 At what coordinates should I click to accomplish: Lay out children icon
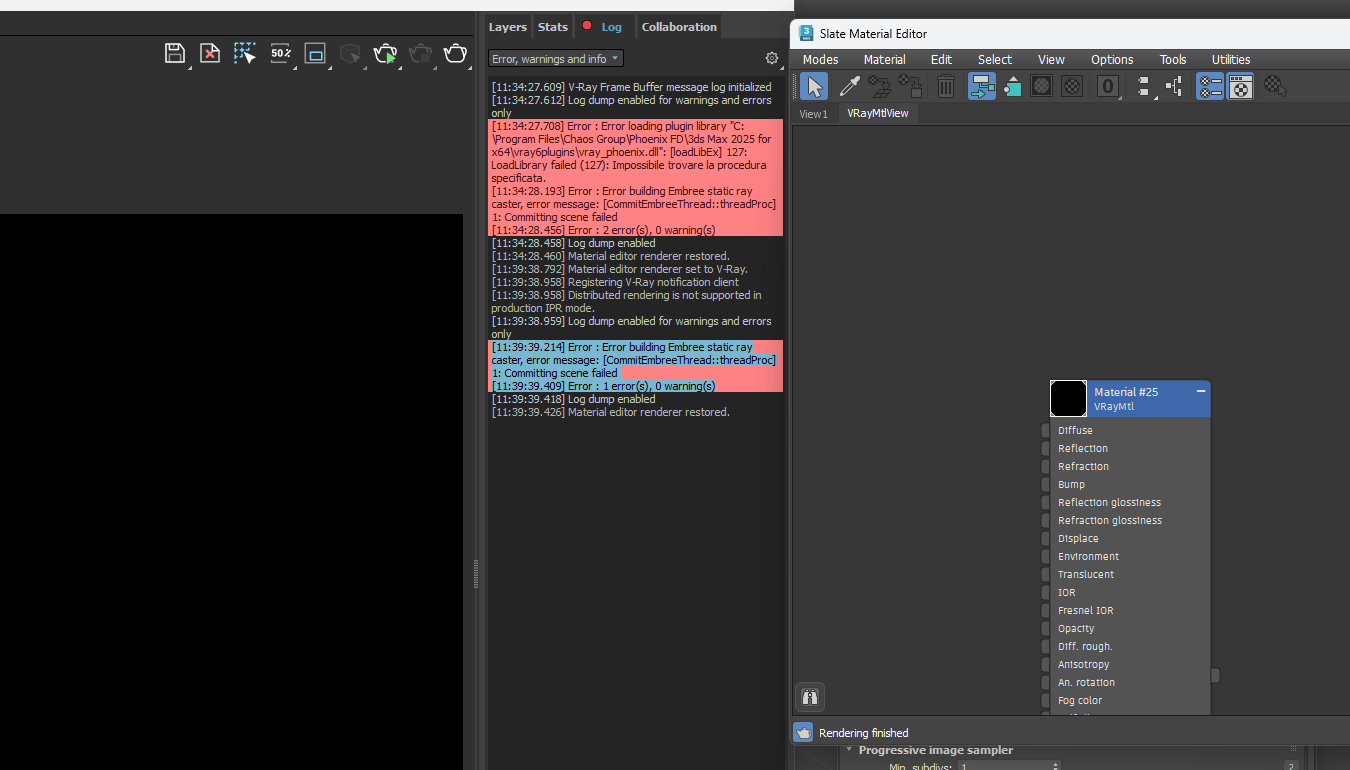1174,86
